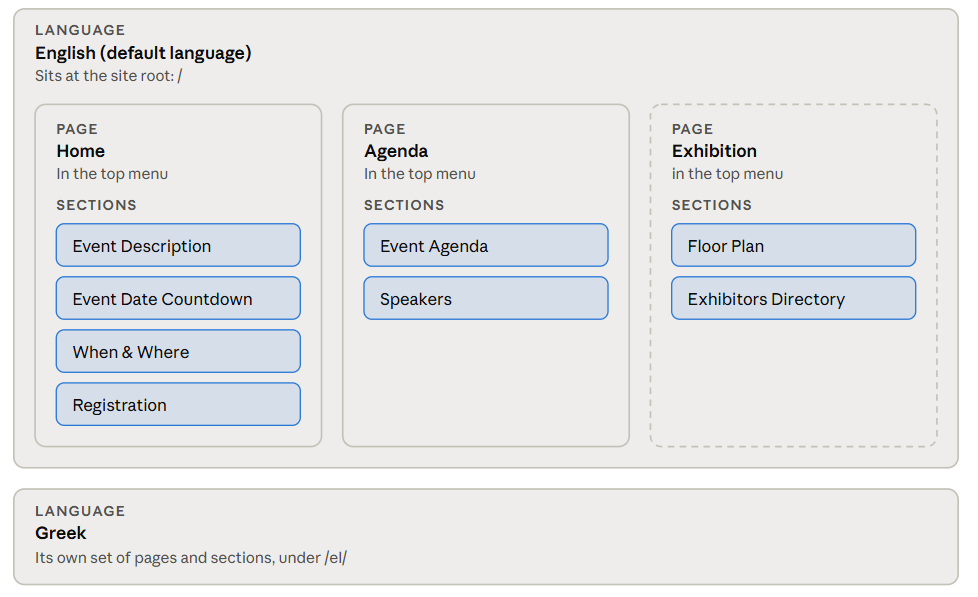Click 'in the top menu' under Exhibition
Image resolution: width=978 pixels, height=597 pixels.
pos(727,174)
